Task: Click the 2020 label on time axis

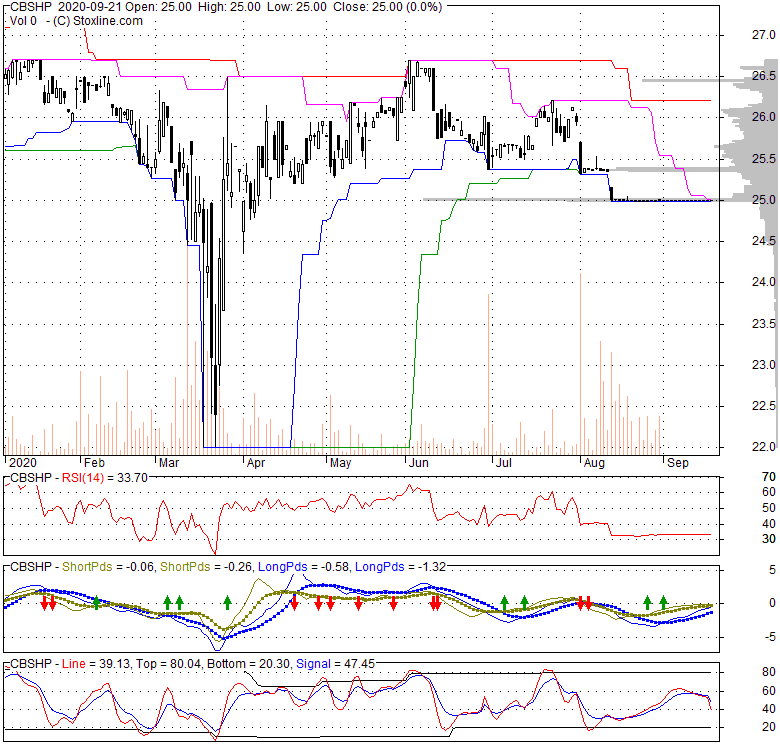Action: (23, 463)
